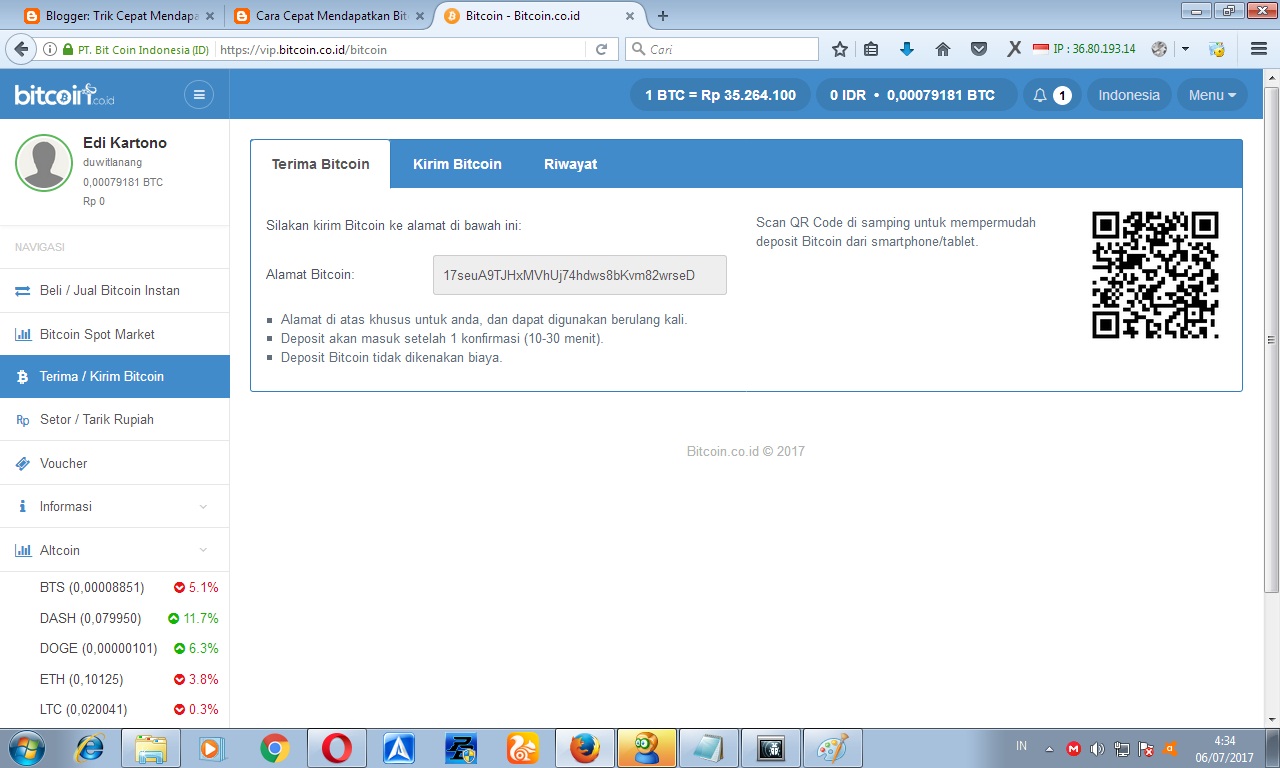
Task: Click the IN language indicator in tray
Action: 1021,746
